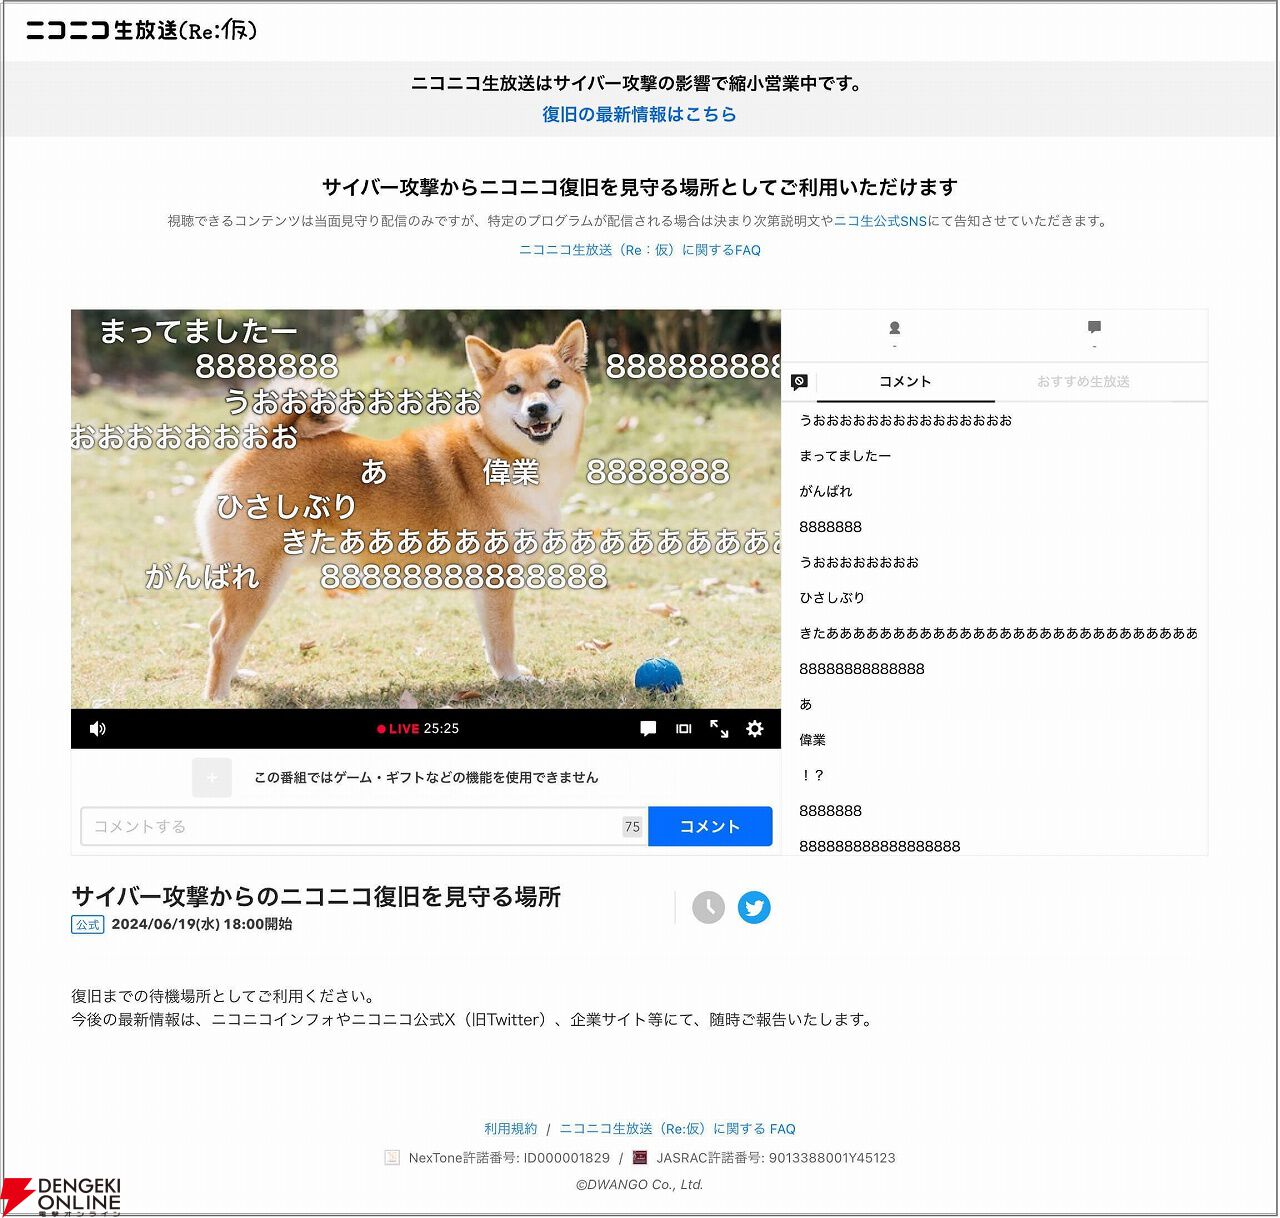Click the comment がんばれ in the list
The width and height of the screenshot is (1280, 1218).
(x=826, y=491)
